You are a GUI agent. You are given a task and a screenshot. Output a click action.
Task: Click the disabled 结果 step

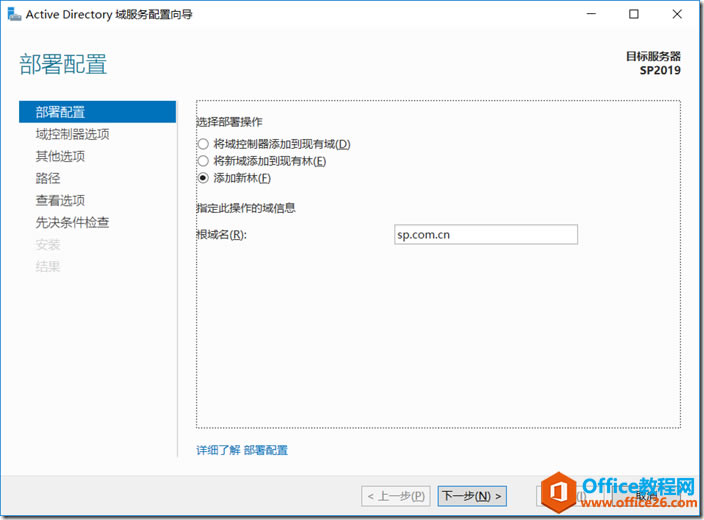(48, 266)
